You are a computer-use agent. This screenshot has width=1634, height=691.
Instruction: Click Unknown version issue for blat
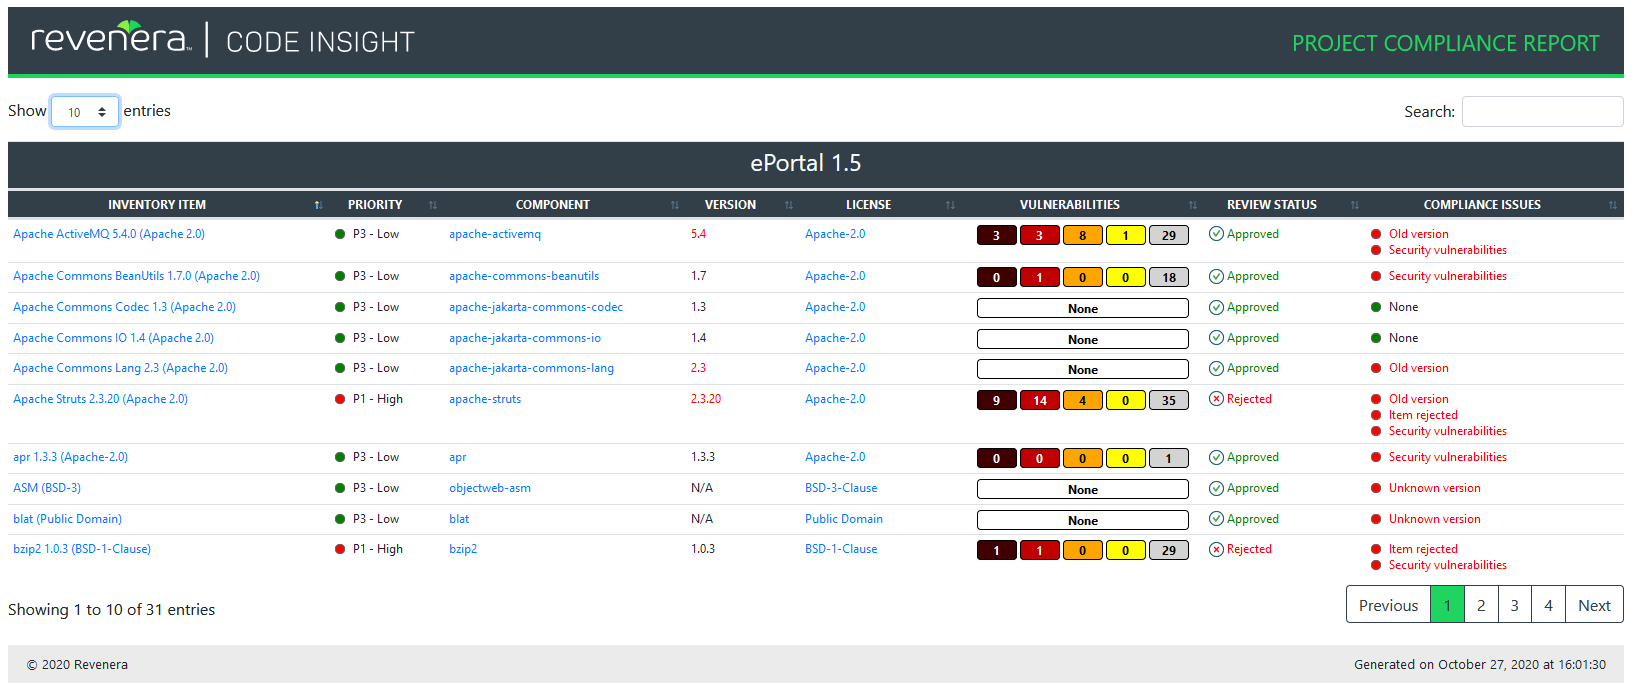1434,519
